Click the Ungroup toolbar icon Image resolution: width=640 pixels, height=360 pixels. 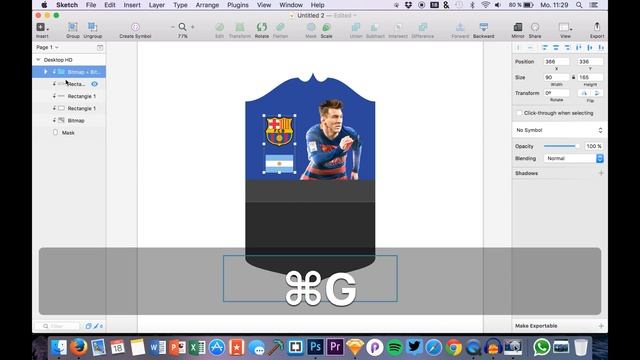[93, 27]
